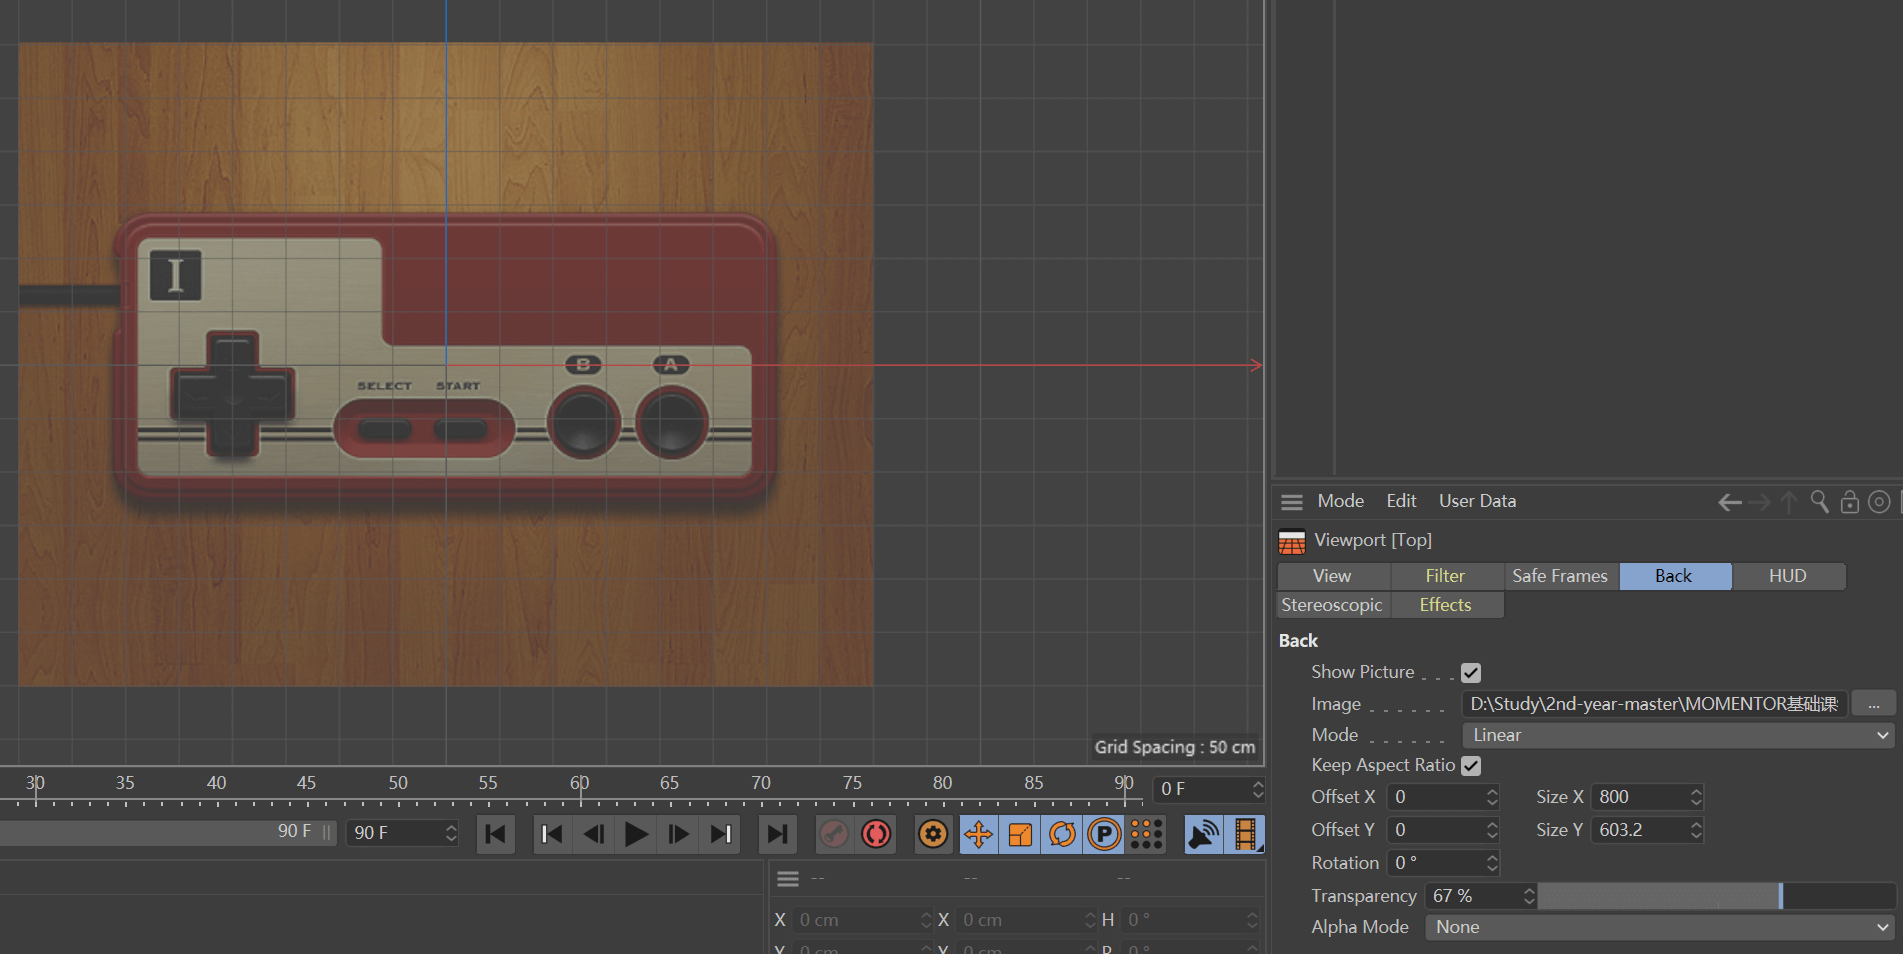The image size is (1903, 954).
Task: Click the Rotation stepper arrows
Action: tap(1492, 863)
